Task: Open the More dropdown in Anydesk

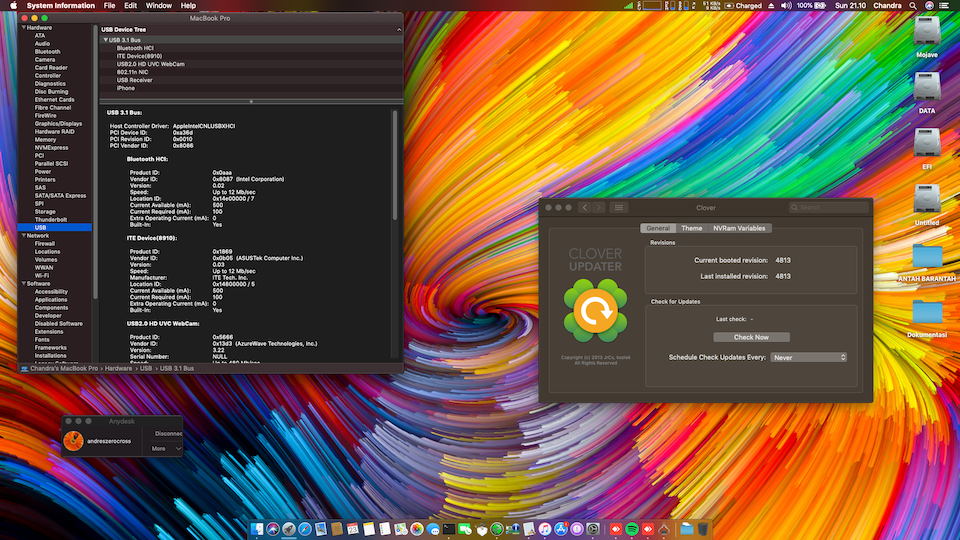Action: [166, 449]
